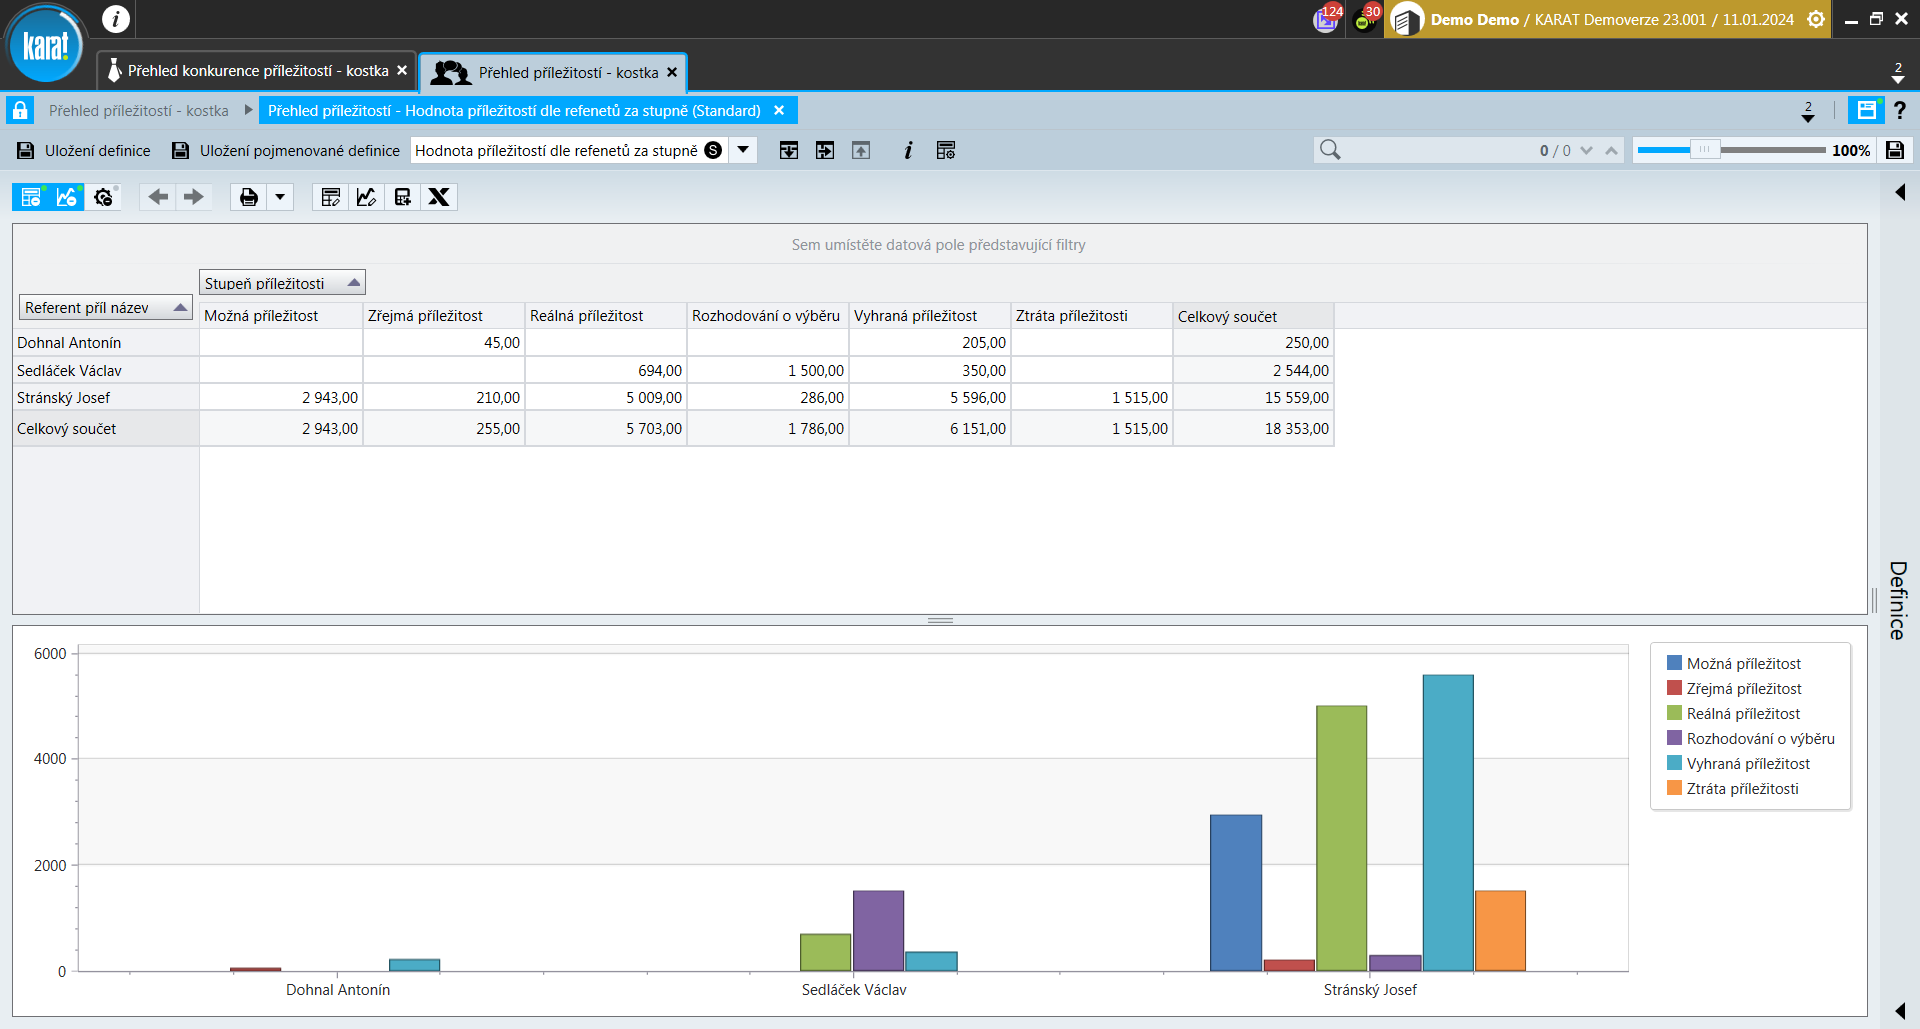Select the Přehled příležitostí - kostka breadcrumb

point(138,110)
